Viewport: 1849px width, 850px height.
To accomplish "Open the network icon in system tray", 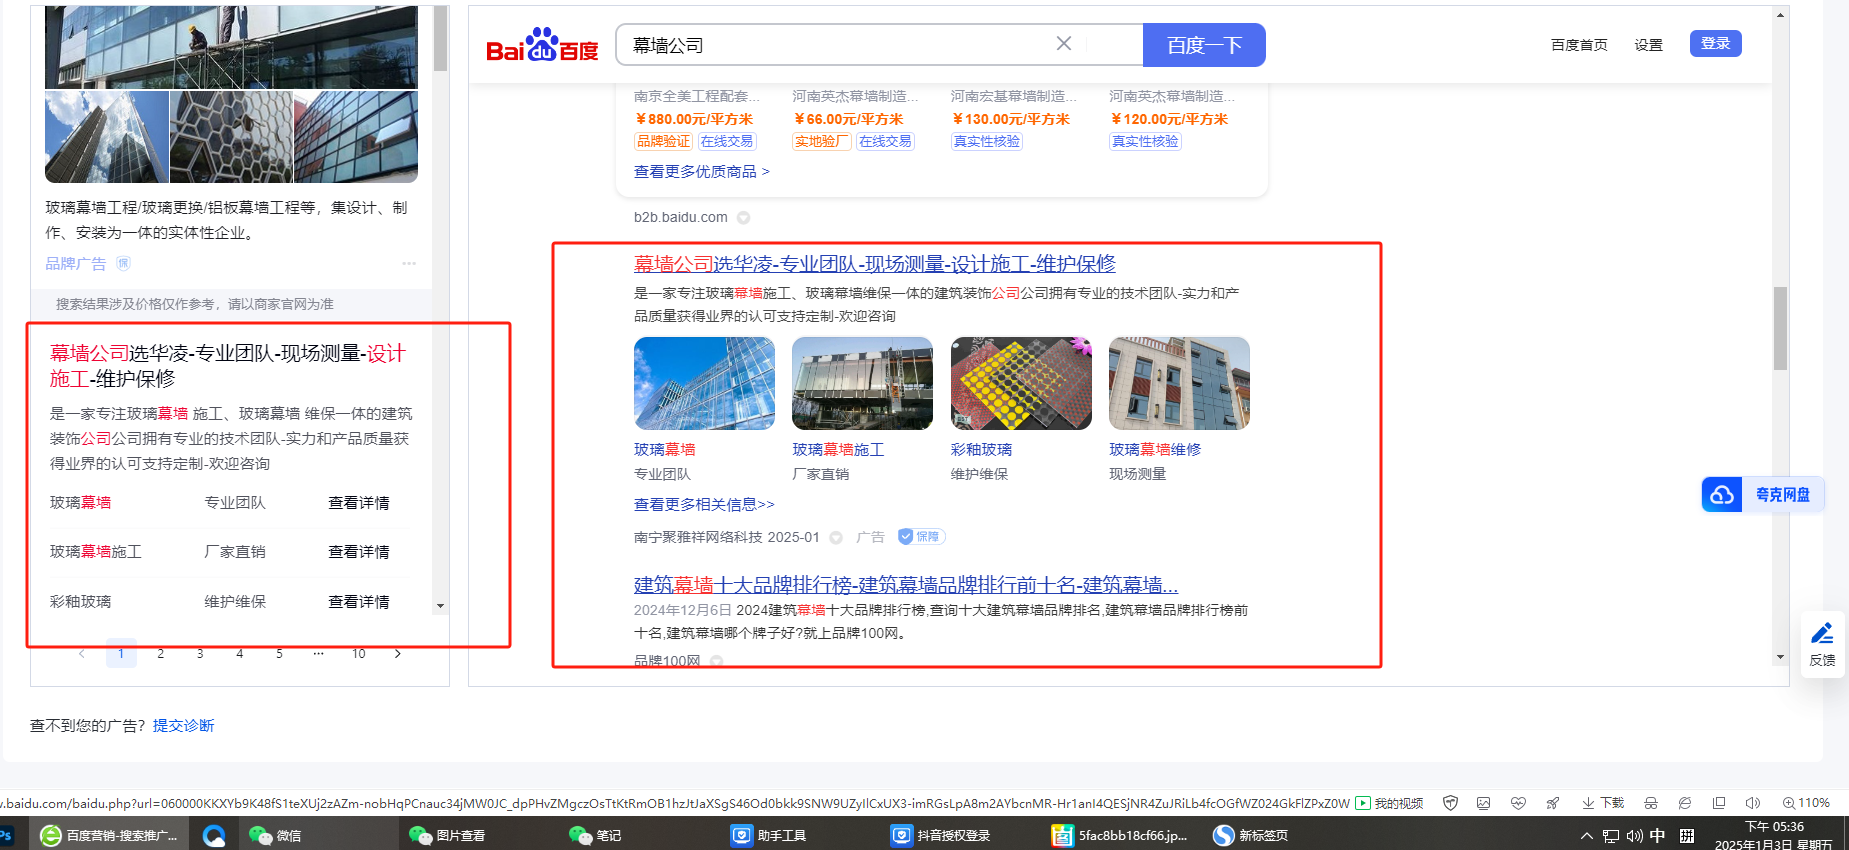I will (1611, 836).
